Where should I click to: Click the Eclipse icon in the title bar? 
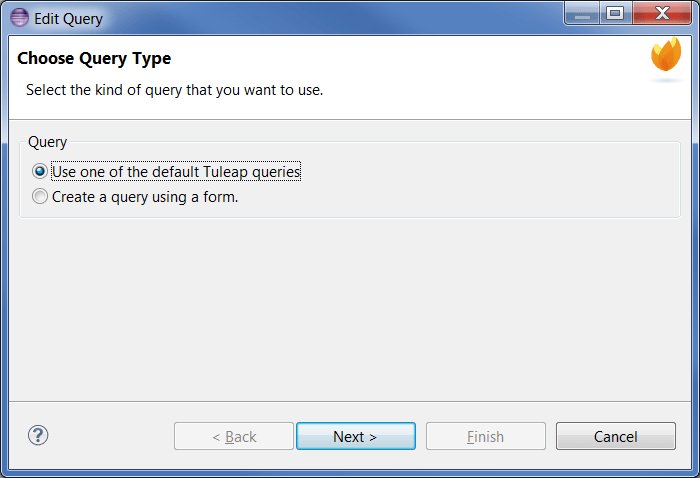pos(19,18)
